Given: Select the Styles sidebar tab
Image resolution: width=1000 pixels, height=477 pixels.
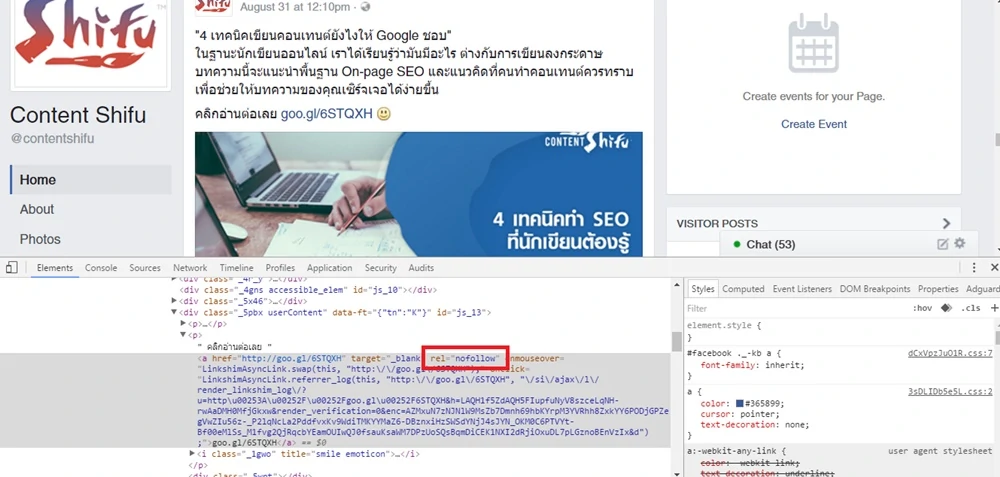Looking at the screenshot, I should pos(702,289).
